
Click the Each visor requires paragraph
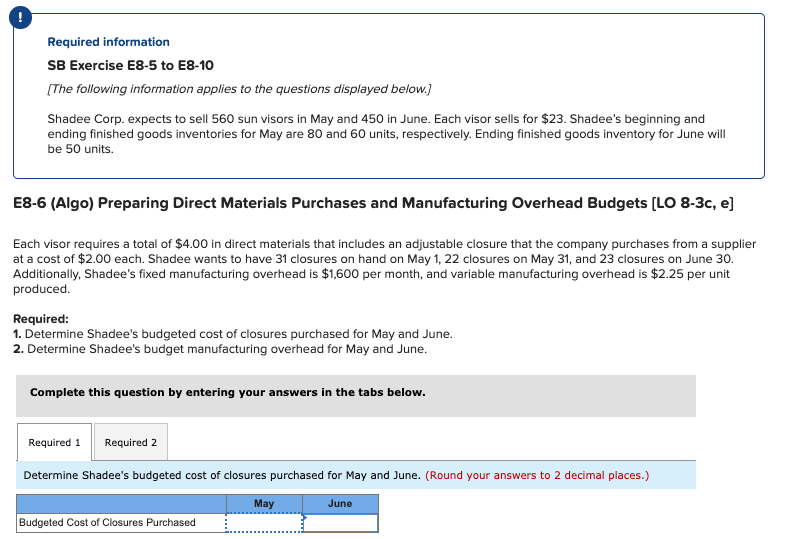click(x=384, y=266)
